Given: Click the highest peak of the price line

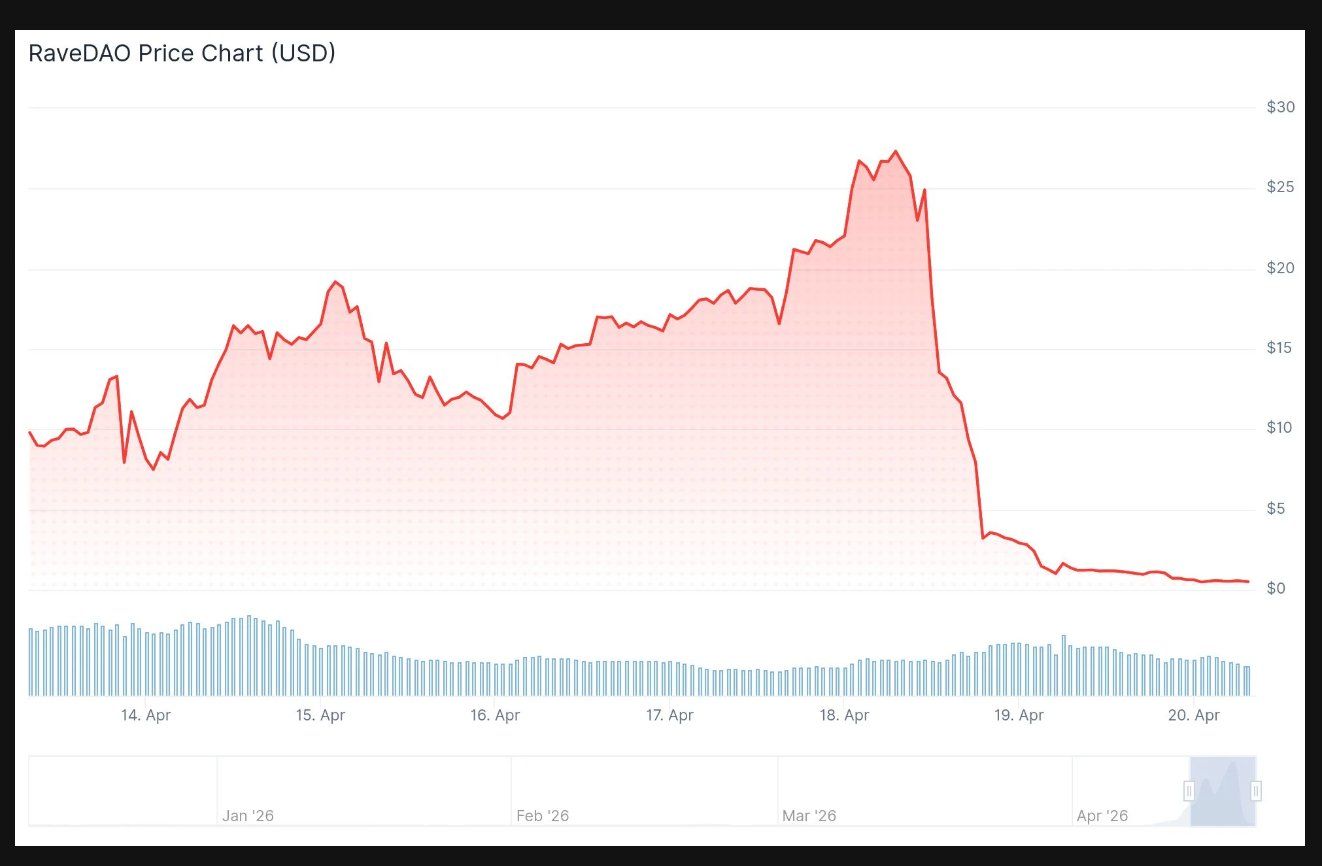Looking at the screenshot, I should point(895,152).
